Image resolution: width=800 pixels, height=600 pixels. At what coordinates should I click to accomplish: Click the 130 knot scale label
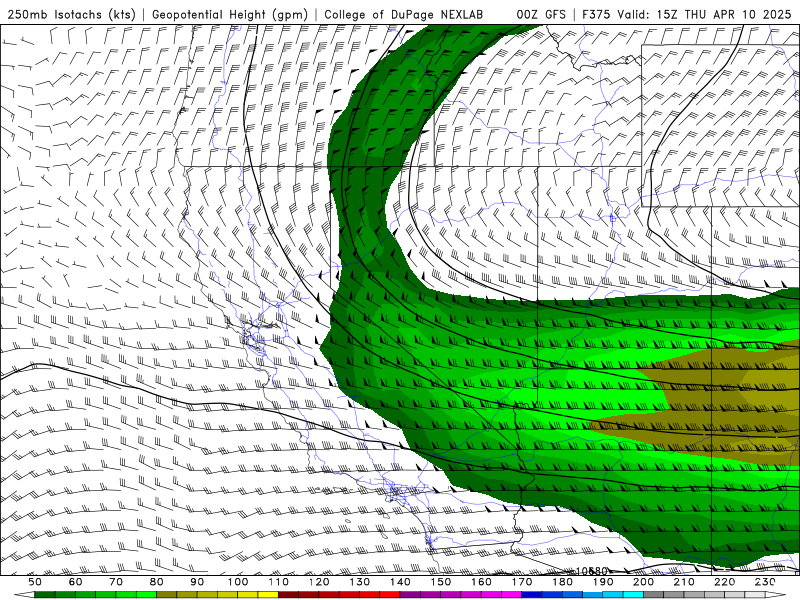point(360,582)
